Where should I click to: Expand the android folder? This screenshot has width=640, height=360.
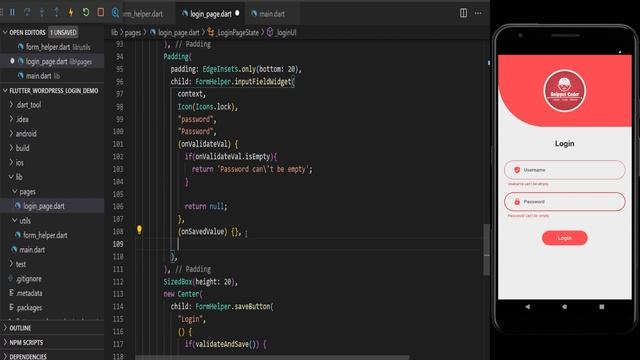coord(23,133)
